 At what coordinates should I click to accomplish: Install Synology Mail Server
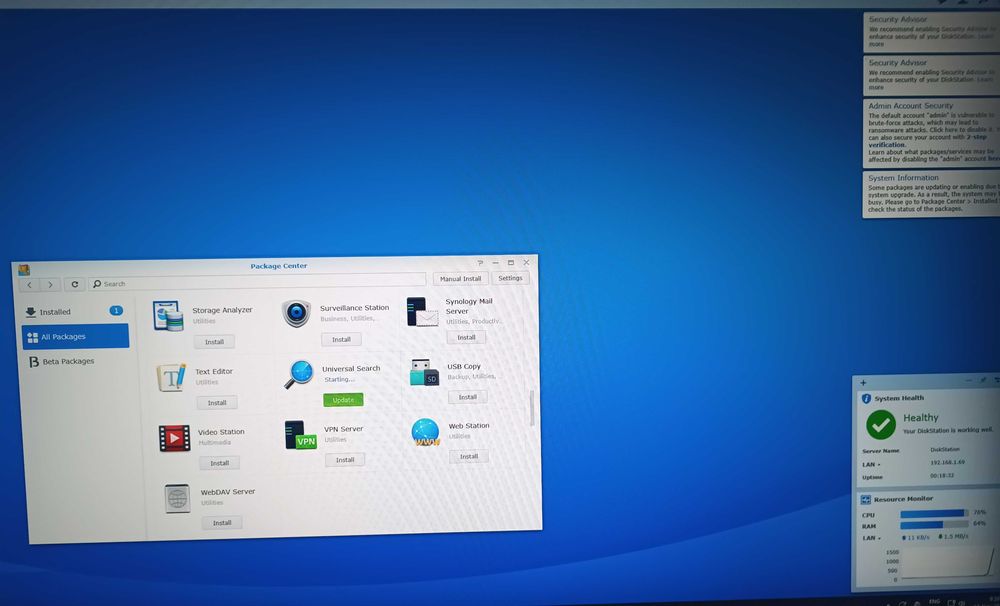[x=466, y=337]
